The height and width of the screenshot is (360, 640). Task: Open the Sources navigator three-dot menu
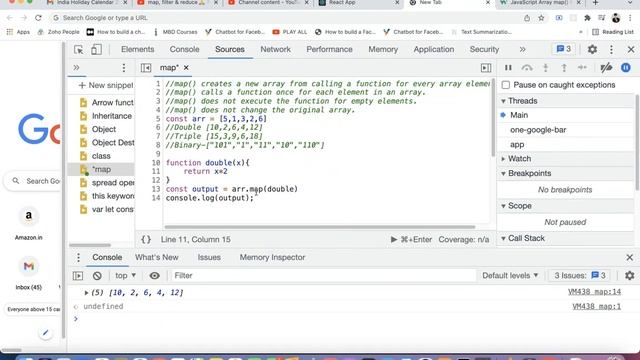coord(124,68)
